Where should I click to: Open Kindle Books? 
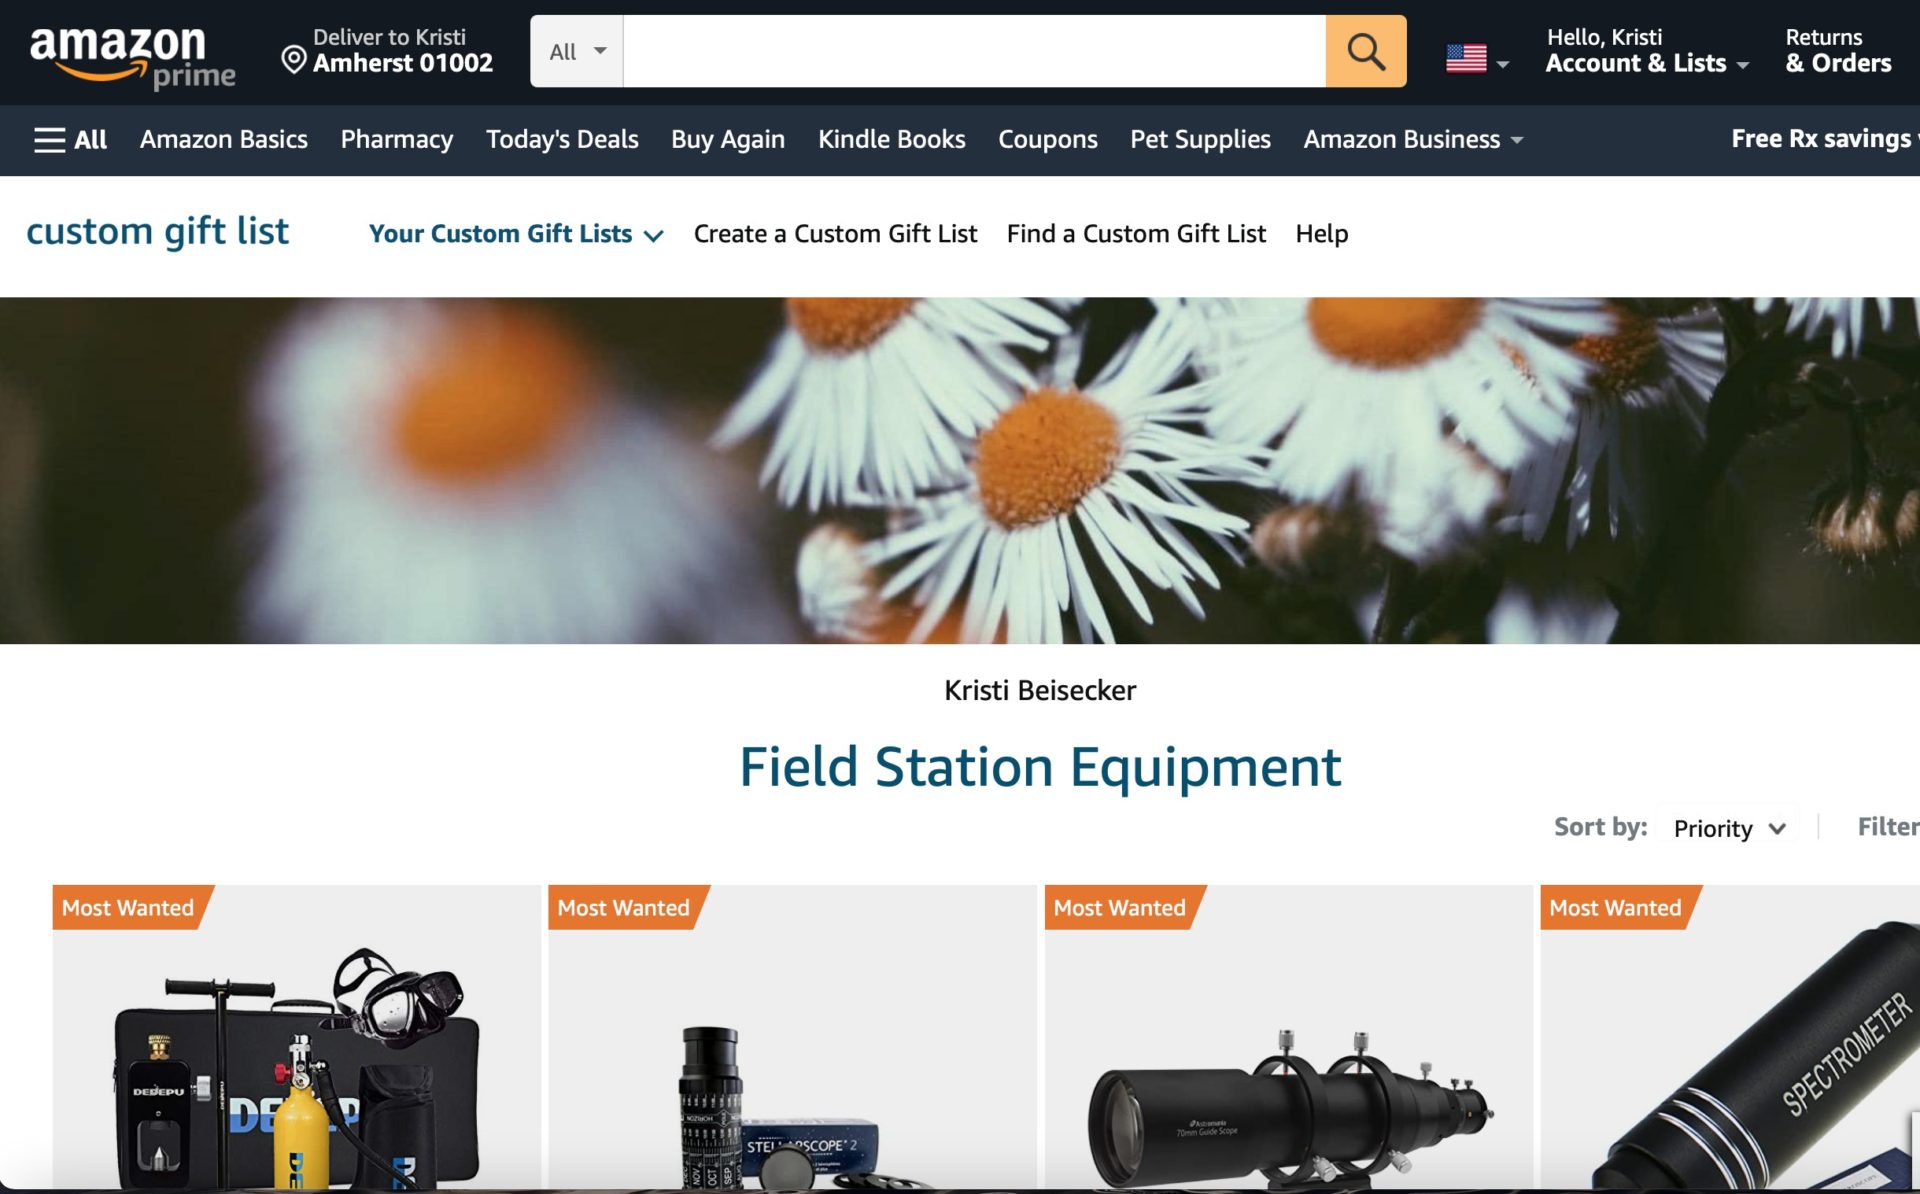coord(891,139)
